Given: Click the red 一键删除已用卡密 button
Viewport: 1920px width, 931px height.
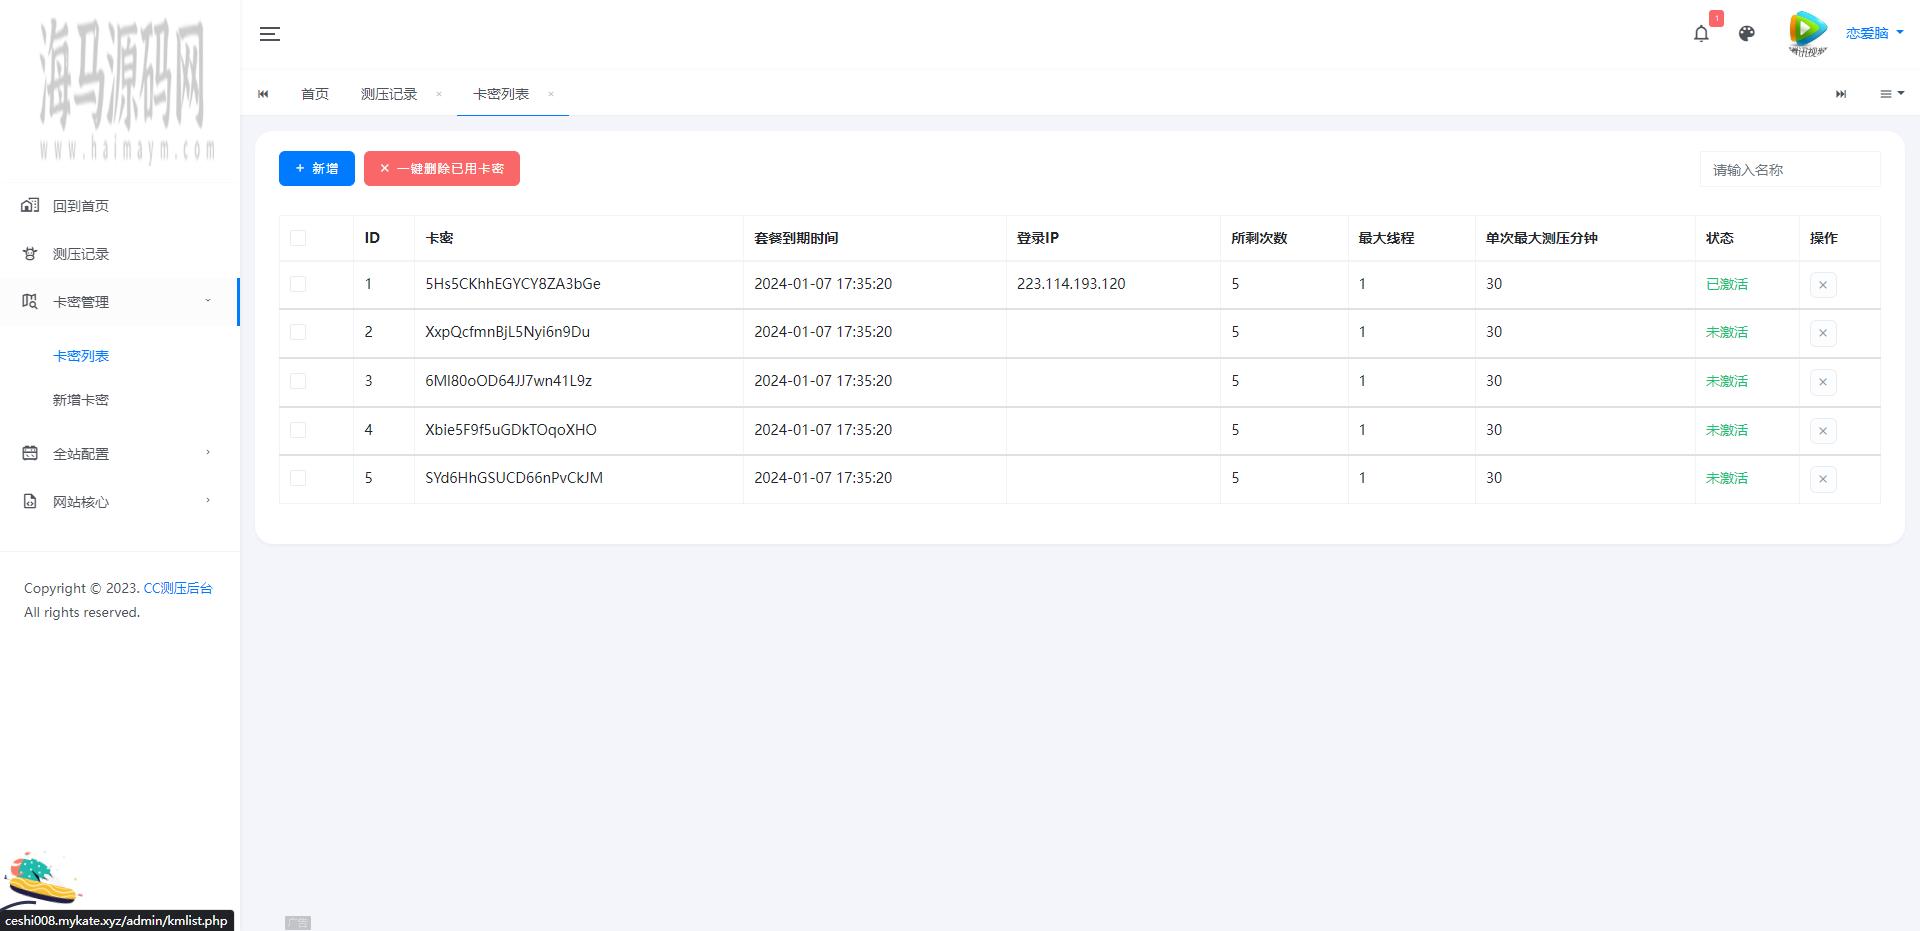Looking at the screenshot, I should click(441, 168).
